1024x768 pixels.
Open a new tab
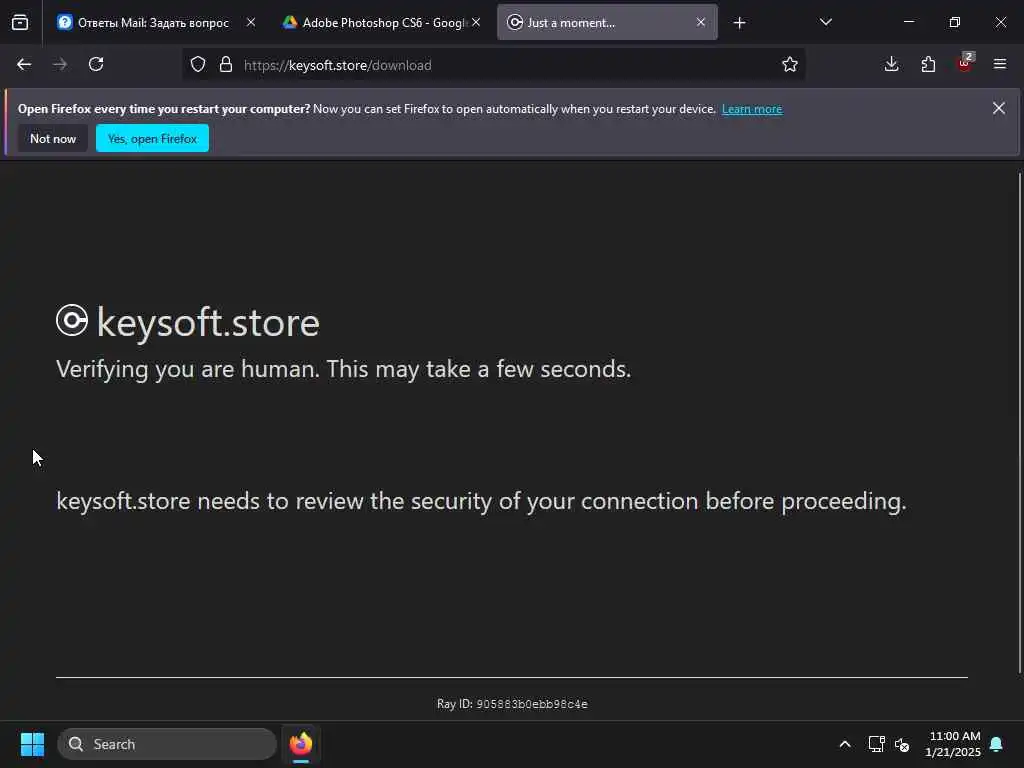[739, 23]
